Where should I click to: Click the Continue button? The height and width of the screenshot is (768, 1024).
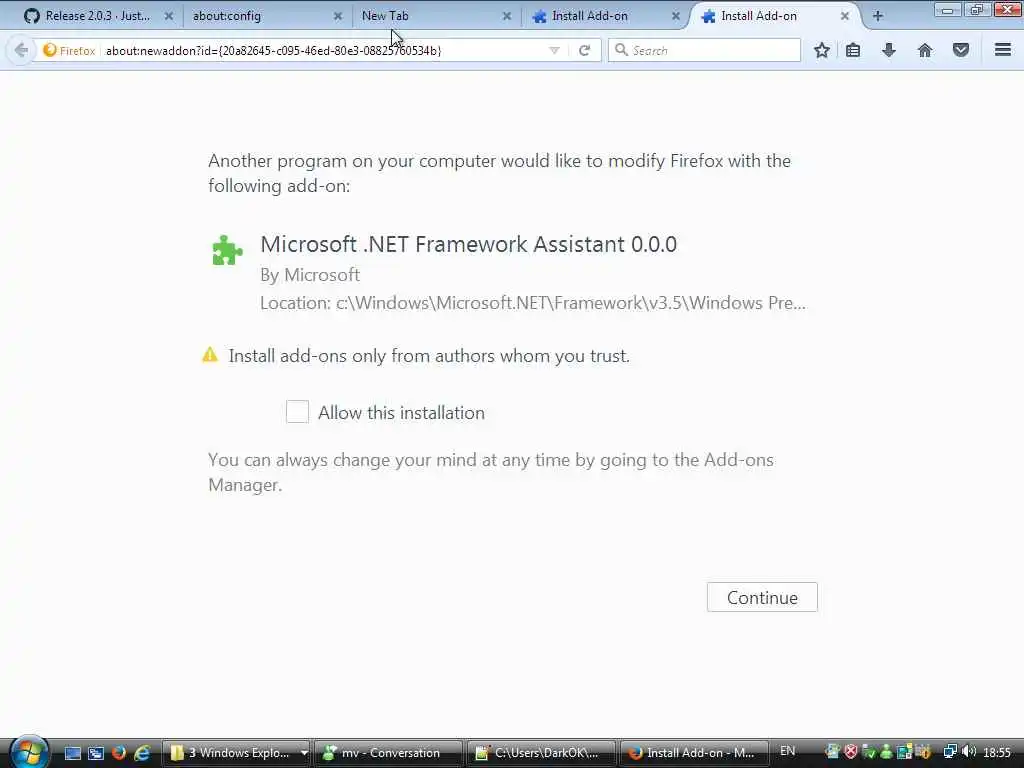coord(762,597)
